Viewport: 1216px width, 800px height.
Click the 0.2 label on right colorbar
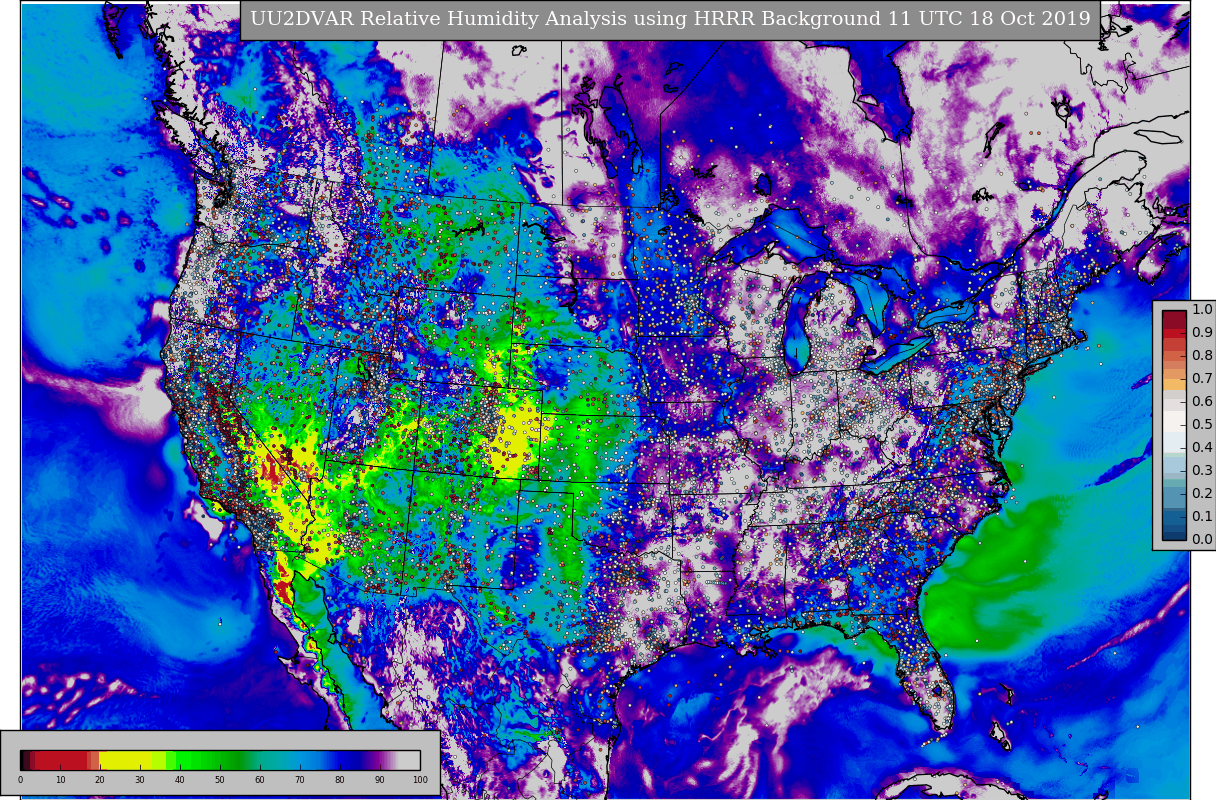click(x=1202, y=493)
